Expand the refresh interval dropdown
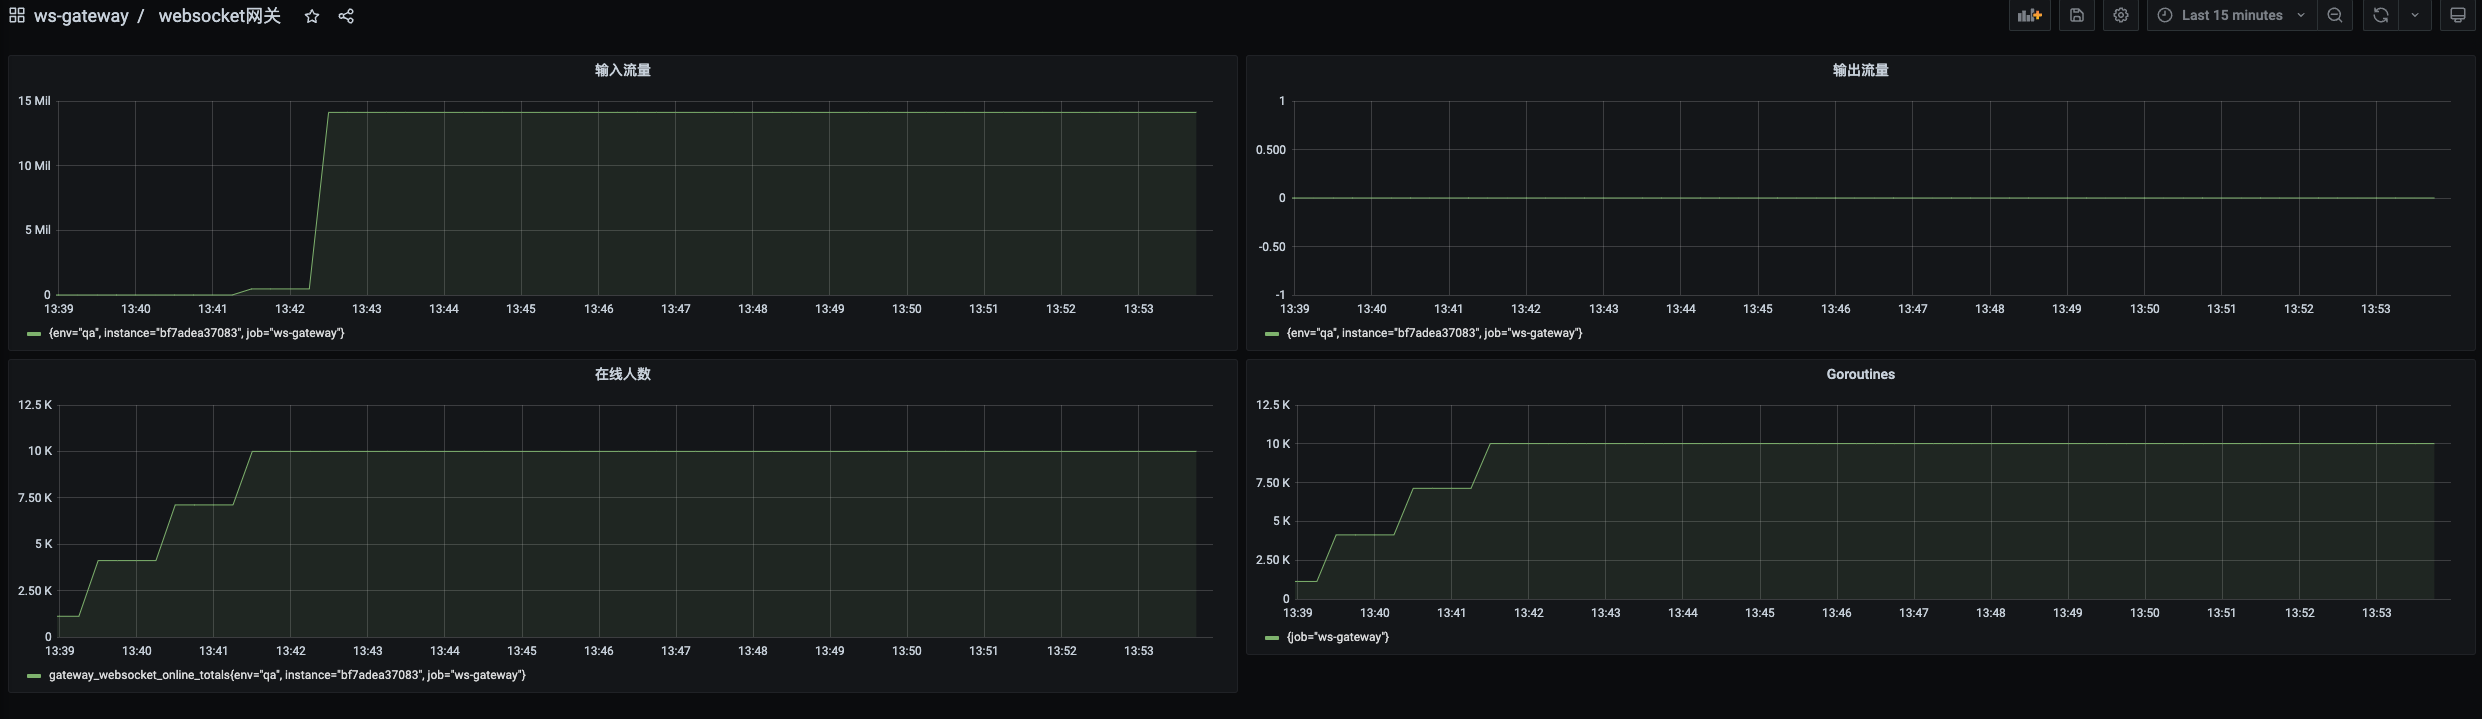This screenshot has height=719, width=2482. click(2415, 15)
